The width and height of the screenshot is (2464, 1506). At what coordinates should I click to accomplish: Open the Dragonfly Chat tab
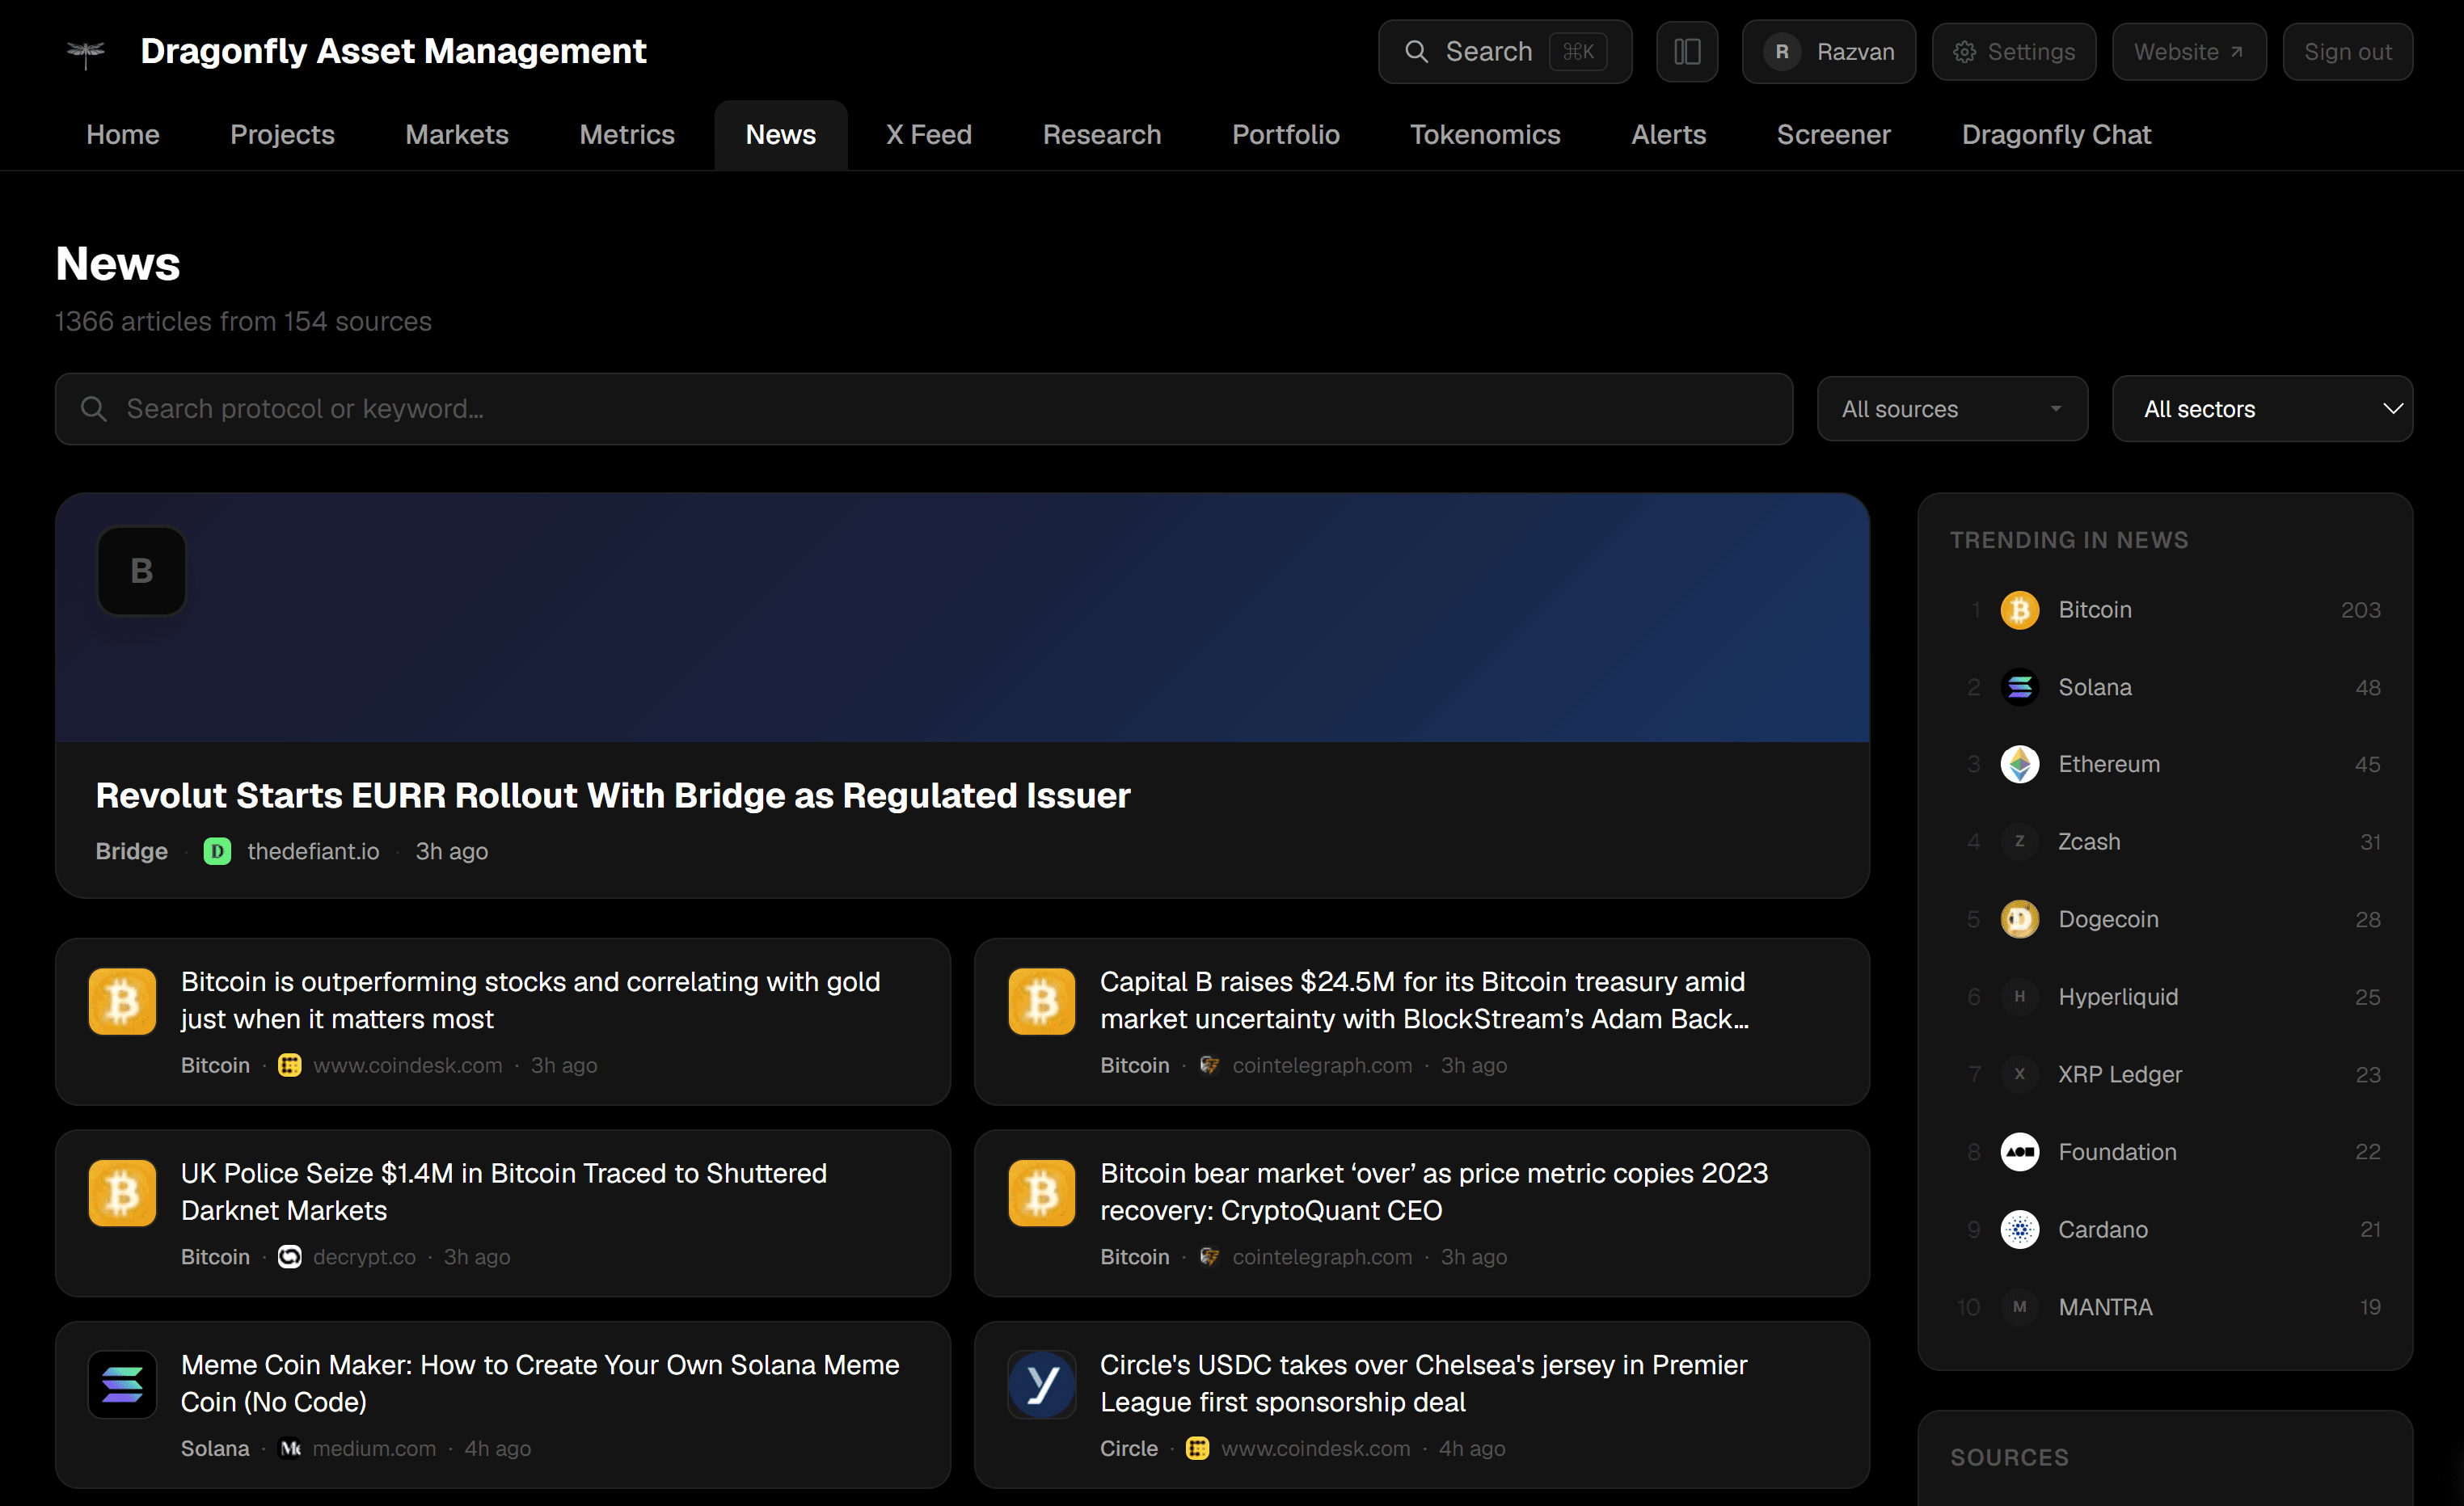[2055, 135]
